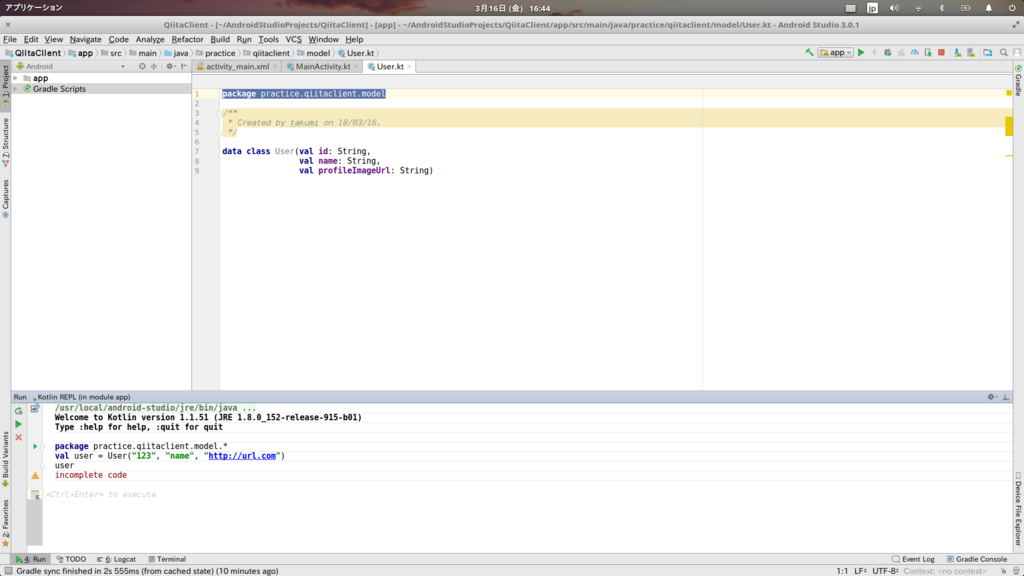Image resolution: width=1024 pixels, height=576 pixels.
Task: Start Debug app with bug icon
Action: point(888,52)
